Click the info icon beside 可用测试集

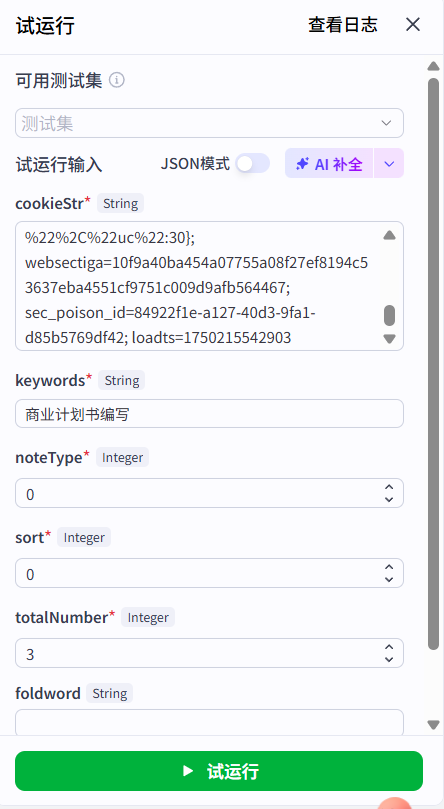coord(117,80)
